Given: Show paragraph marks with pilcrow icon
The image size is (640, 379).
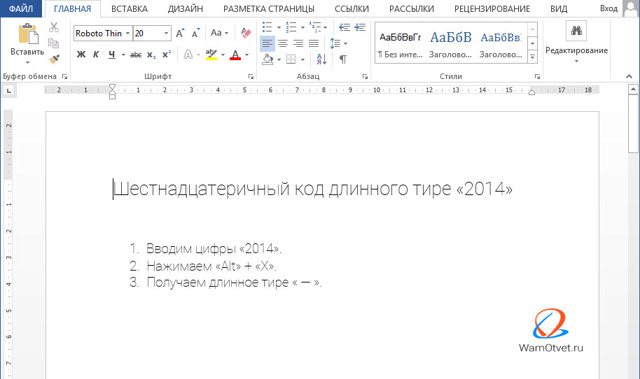Looking at the screenshot, I should (x=343, y=59).
